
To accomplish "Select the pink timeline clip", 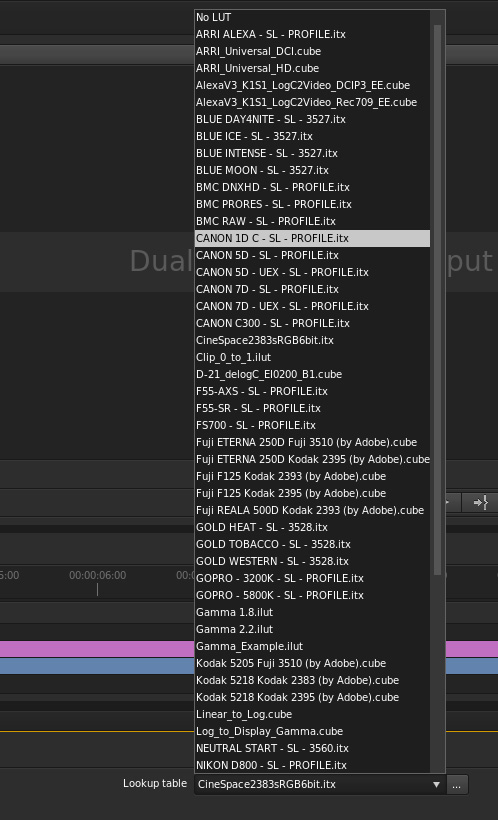I will [97, 649].
